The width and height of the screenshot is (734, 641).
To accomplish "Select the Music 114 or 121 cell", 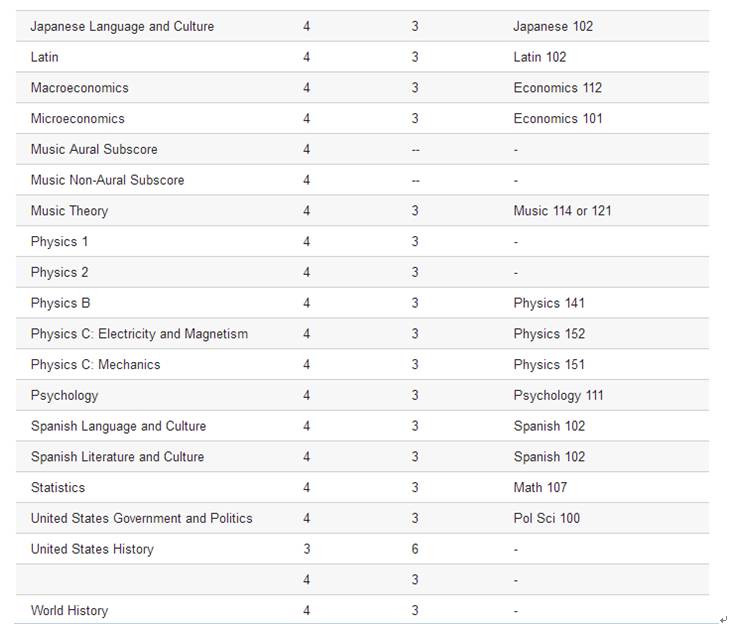I will click(x=563, y=211).
